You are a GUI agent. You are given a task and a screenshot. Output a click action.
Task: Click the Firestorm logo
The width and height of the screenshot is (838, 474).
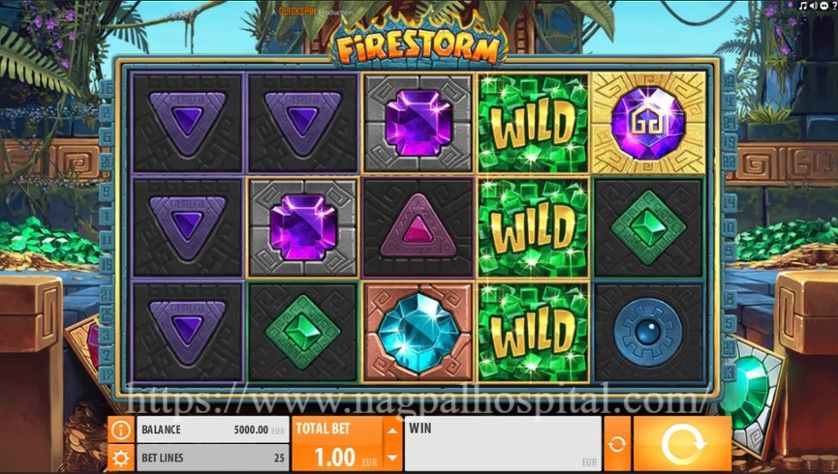point(418,45)
